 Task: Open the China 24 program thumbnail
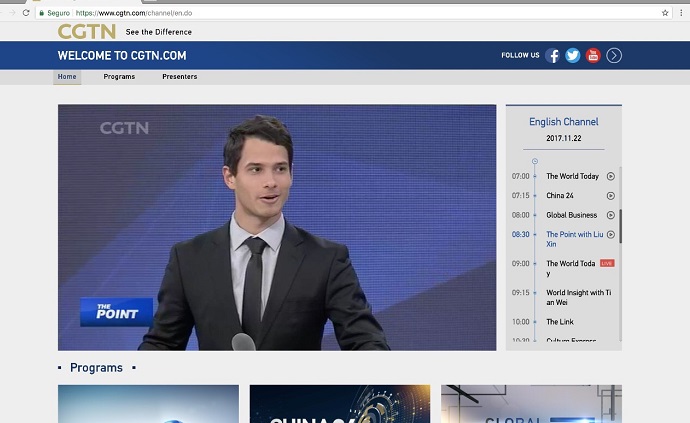340,404
